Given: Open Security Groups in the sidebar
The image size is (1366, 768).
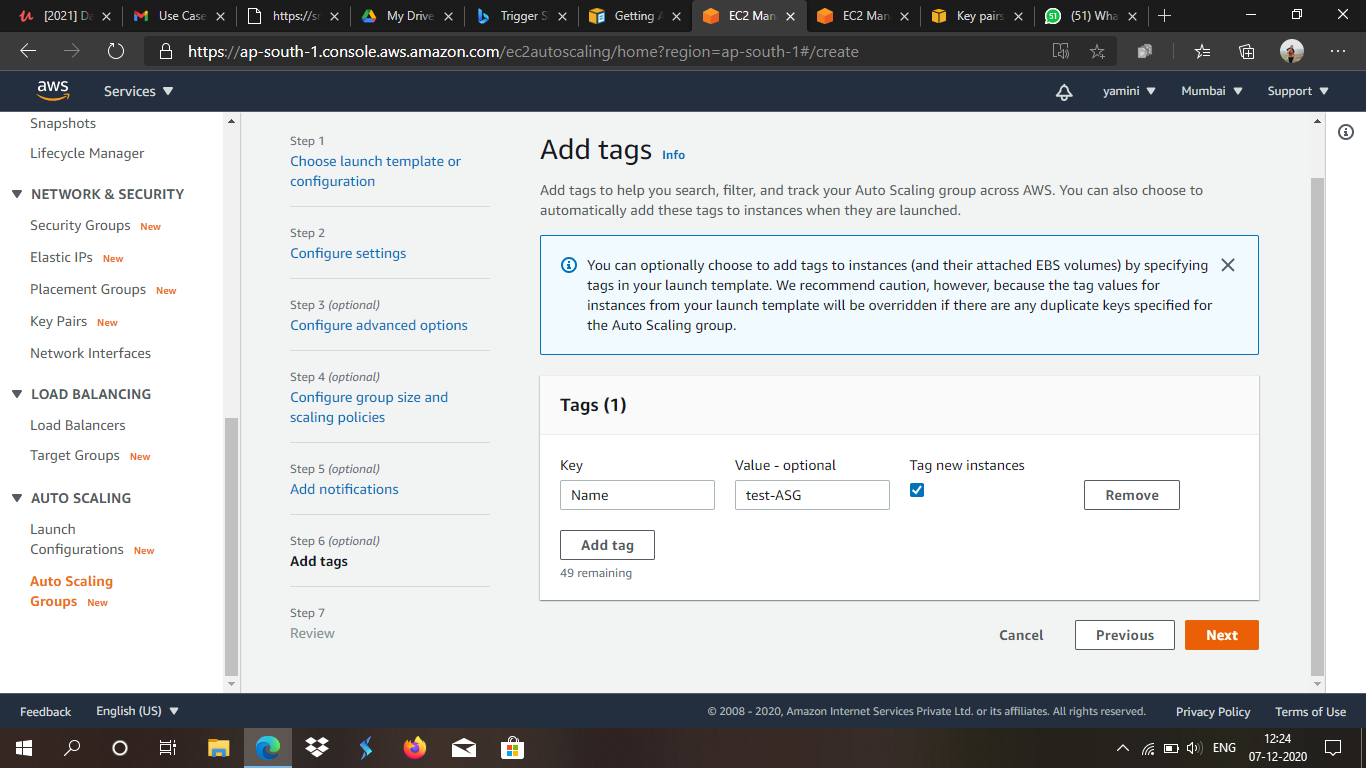Looking at the screenshot, I should pyautogui.click(x=80, y=225).
